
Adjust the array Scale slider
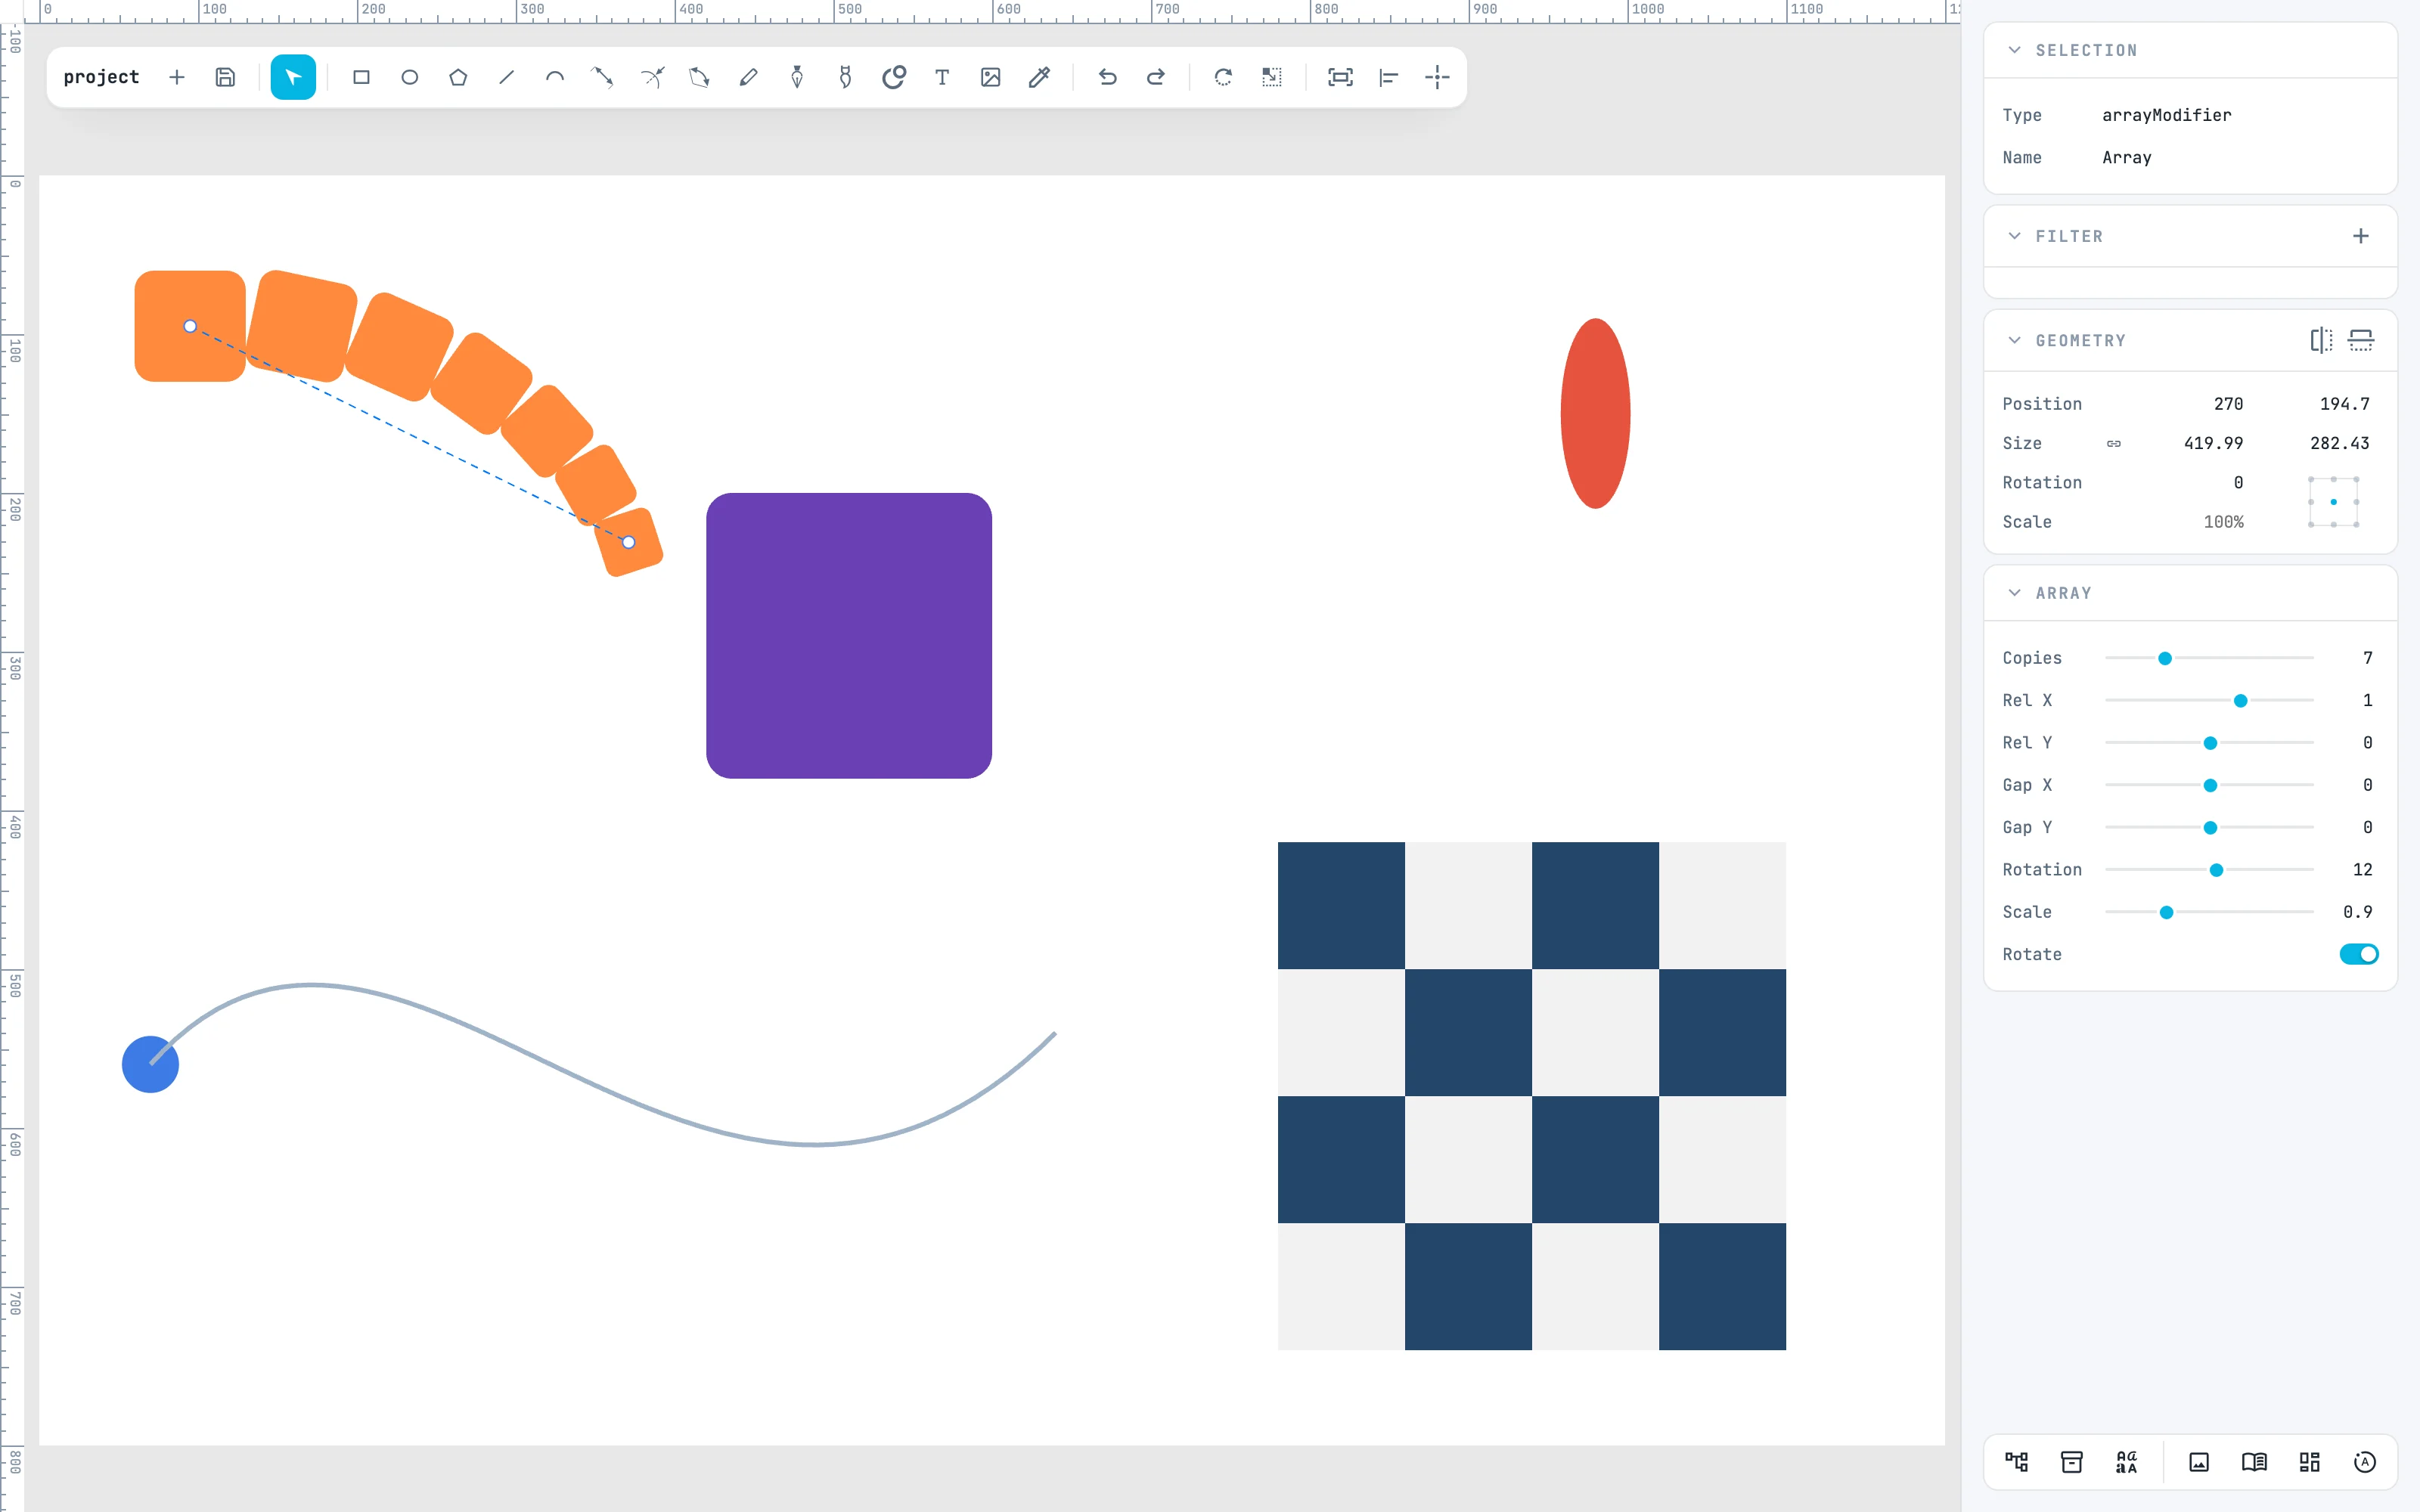tap(2209, 912)
